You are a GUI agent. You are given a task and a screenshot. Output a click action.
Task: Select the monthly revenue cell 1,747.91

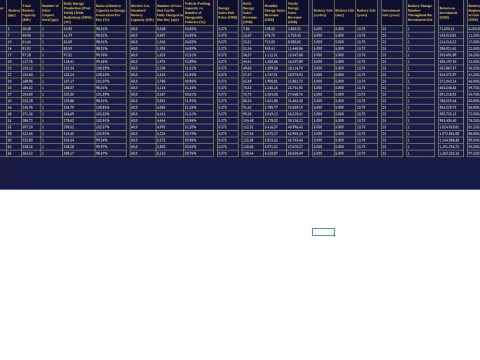pos(275,75)
